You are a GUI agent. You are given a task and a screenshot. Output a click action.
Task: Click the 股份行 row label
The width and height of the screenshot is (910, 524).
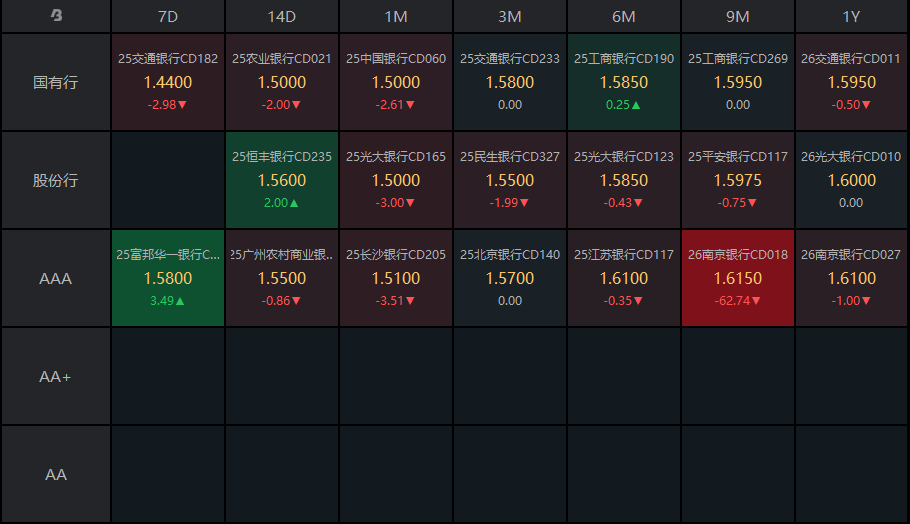coord(56,180)
